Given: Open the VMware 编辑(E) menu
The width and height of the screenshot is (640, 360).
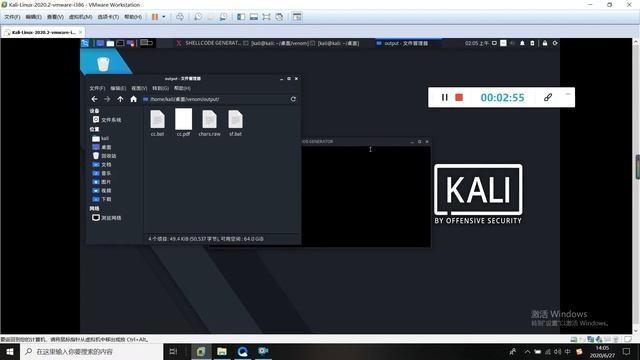Looking at the screenshot, I should pyautogui.click(x=33, y=17).
